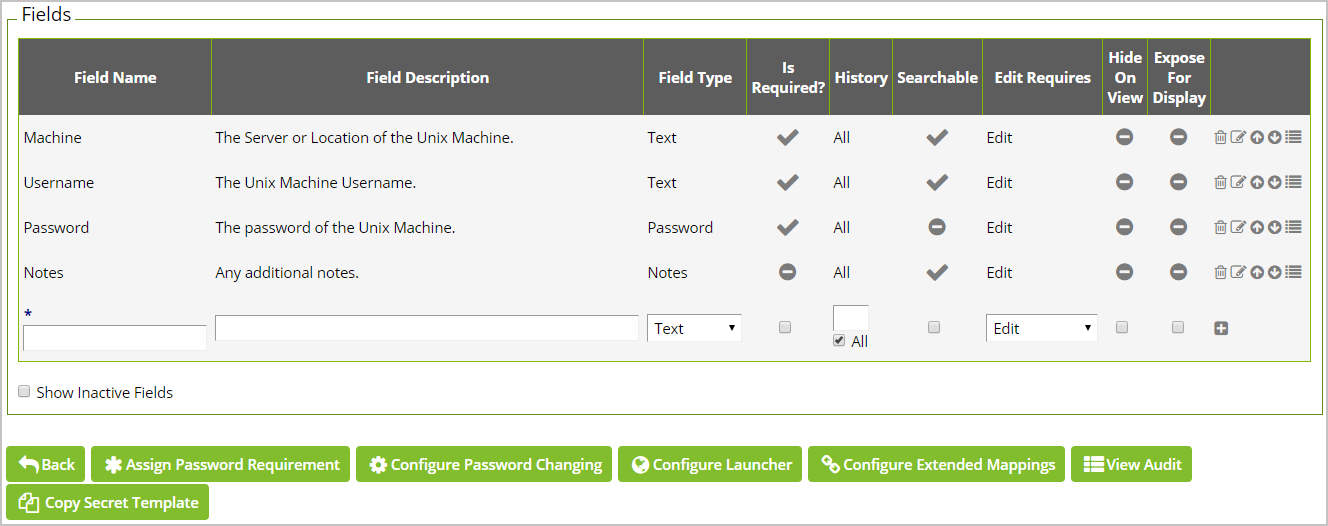1328x526 pixels.
Task: Open the Field Type Text dropdown
Action: pos(695,328)
